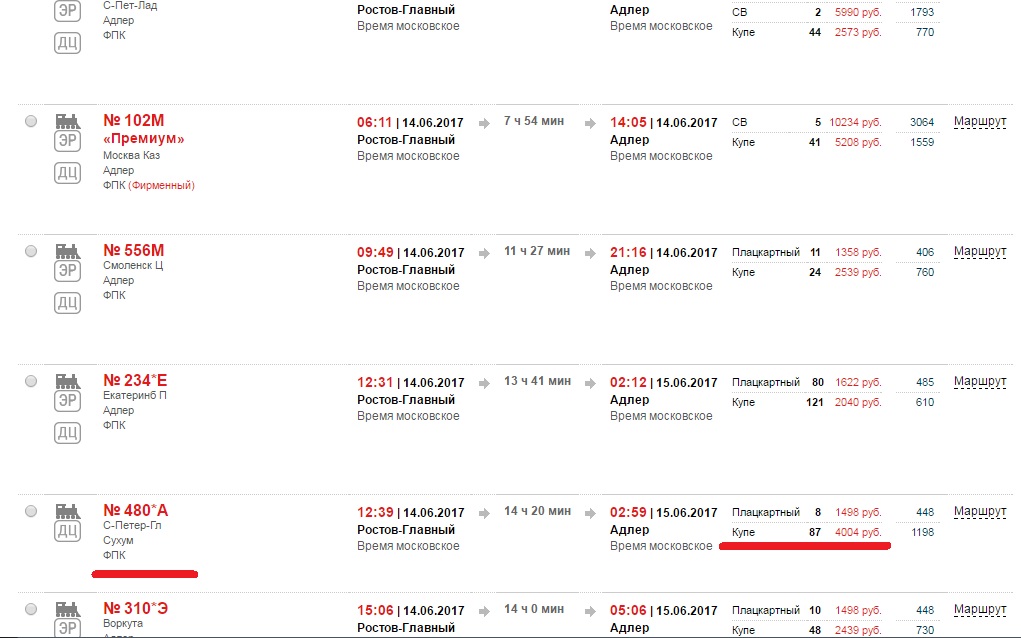Click the locomotive icon for train 234*Е
Image resolution: width=1021 pixels, height=638 pixels.
pyautogui.click(x=67, y=381)
